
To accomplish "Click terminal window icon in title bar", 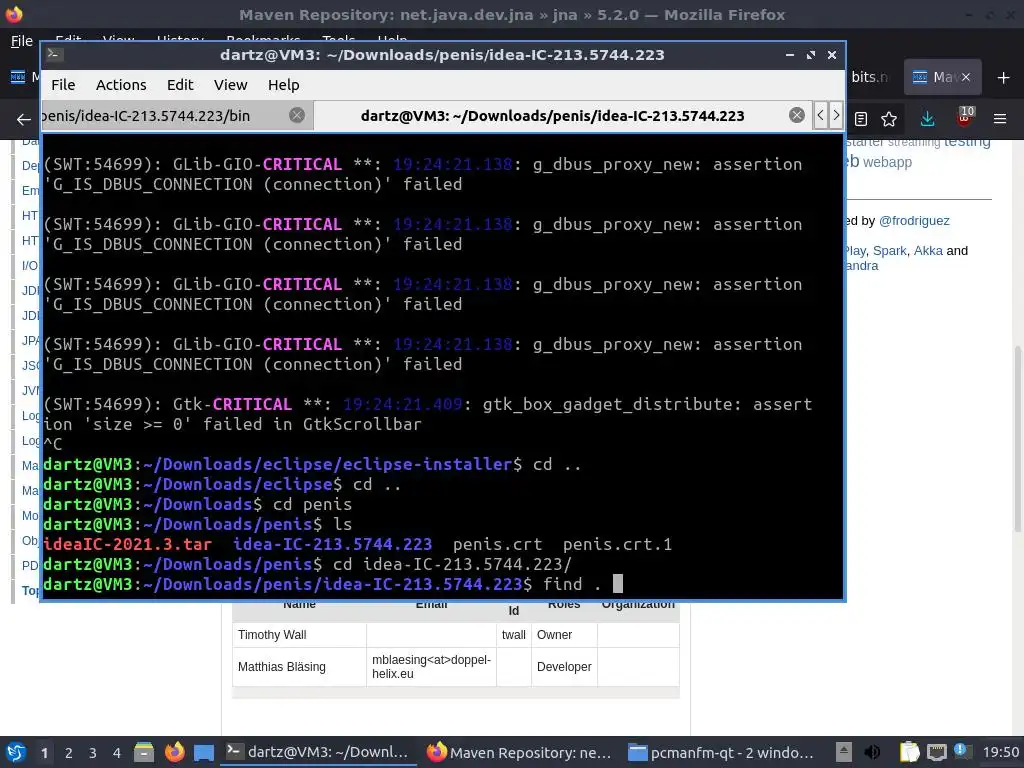I will pos(56,55).
